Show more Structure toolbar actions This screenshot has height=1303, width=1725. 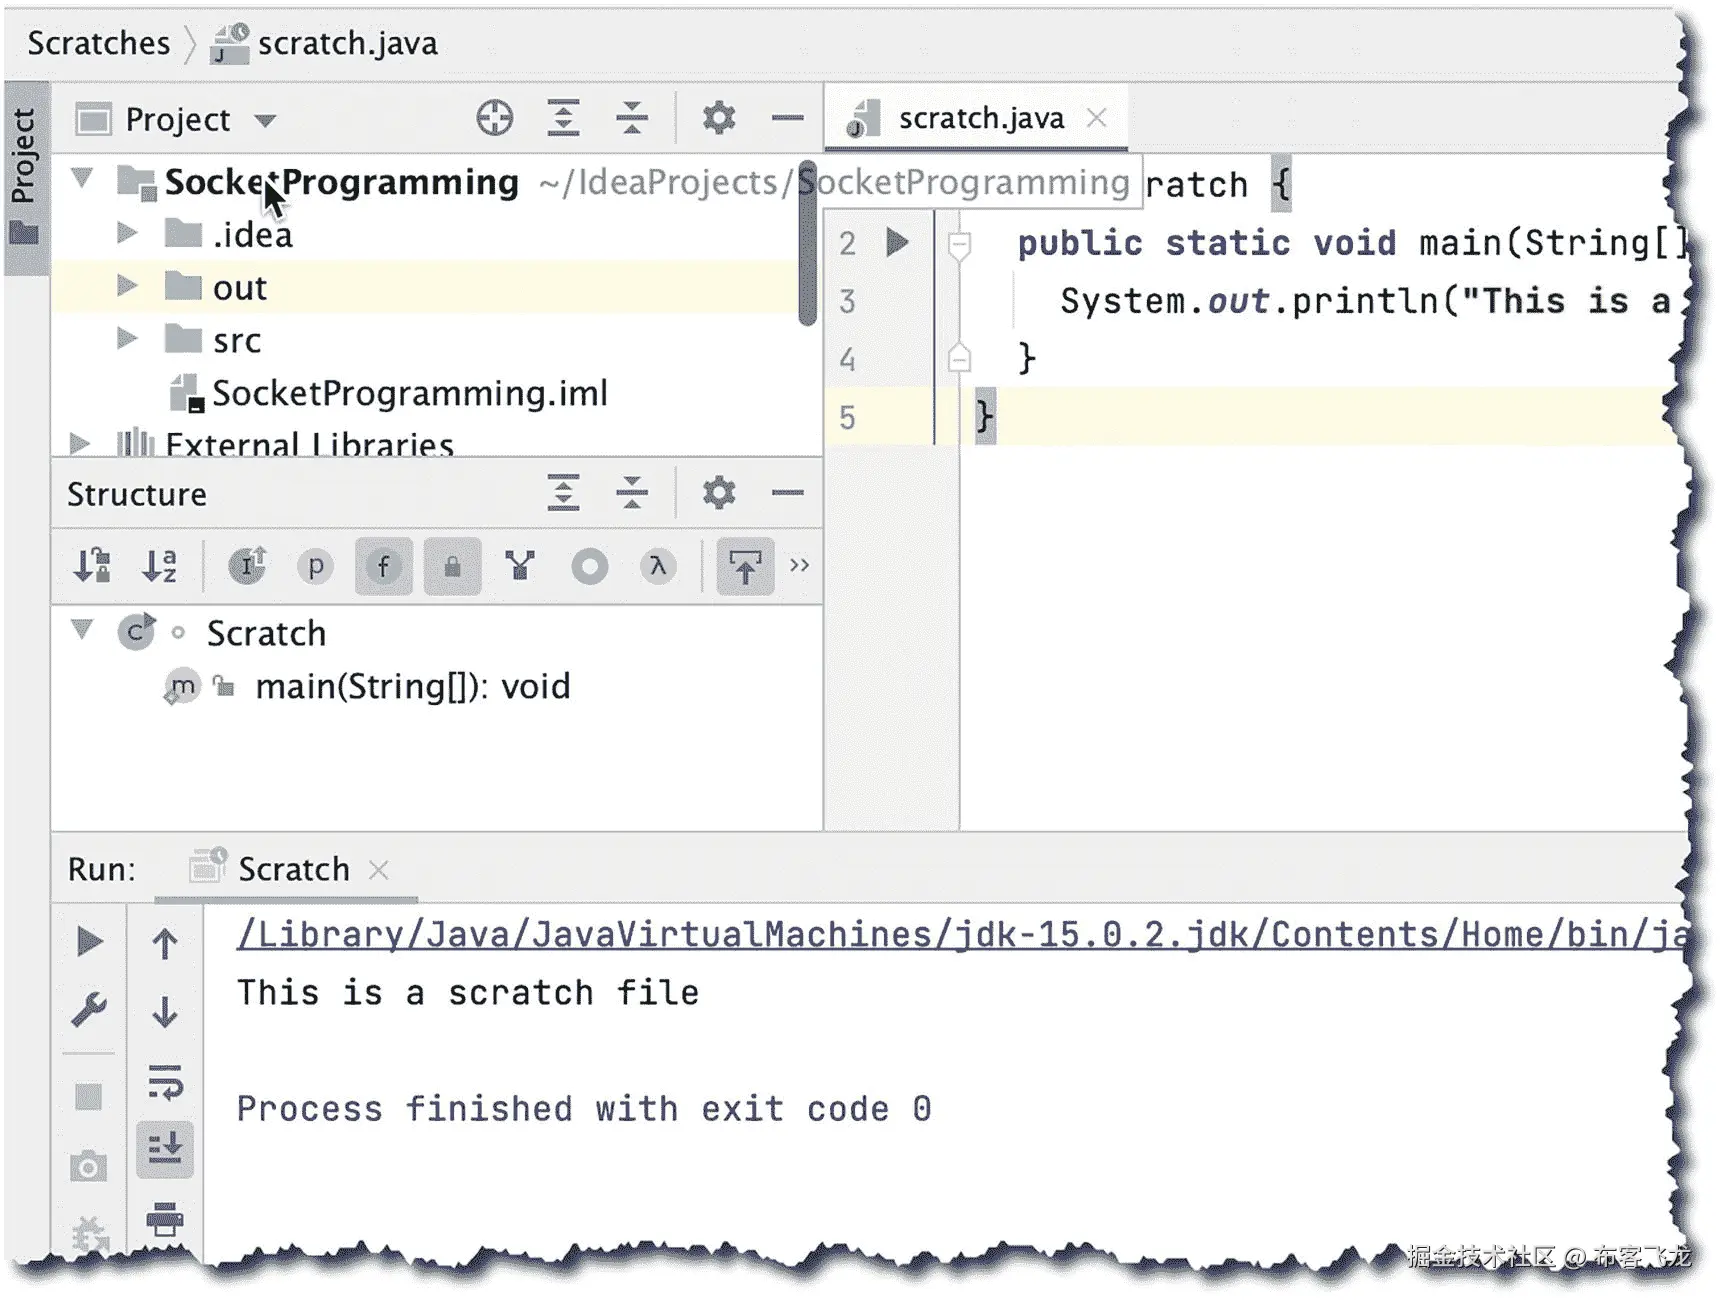(x=799, y=566)
